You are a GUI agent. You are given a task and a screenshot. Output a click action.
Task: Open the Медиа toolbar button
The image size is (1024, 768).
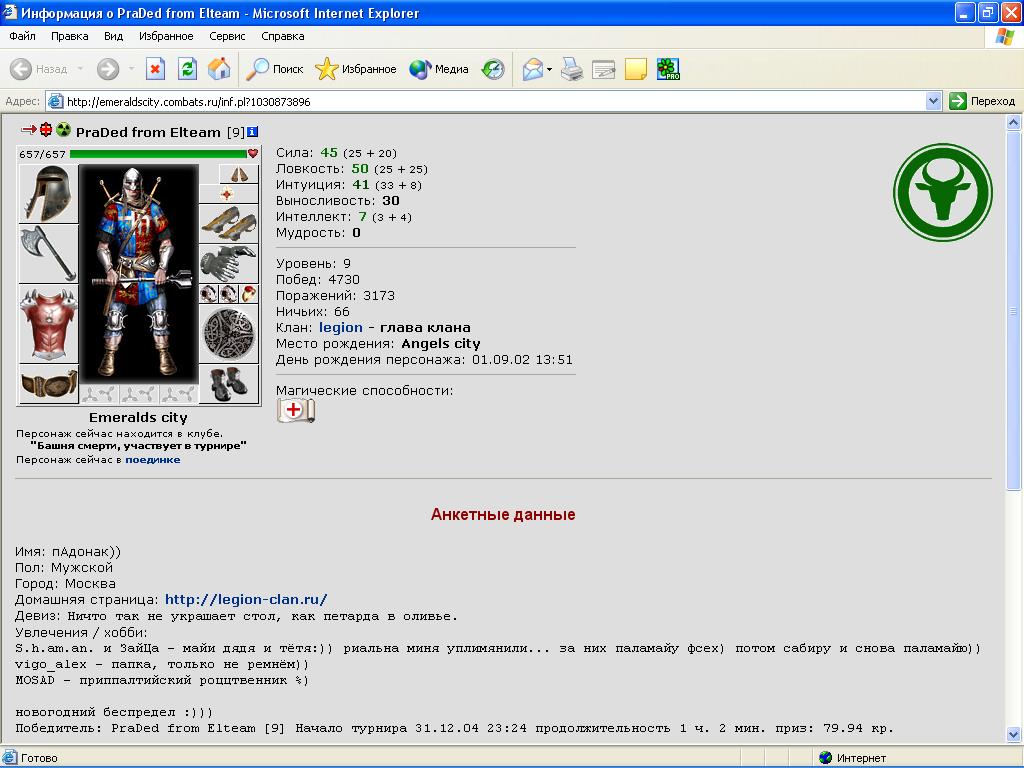(438, 69)
